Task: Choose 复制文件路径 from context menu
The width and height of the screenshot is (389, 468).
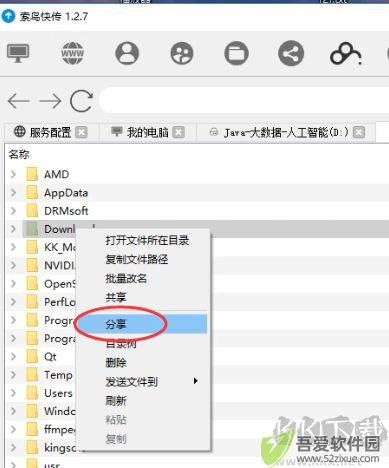Action: click(x=137, y=259)
